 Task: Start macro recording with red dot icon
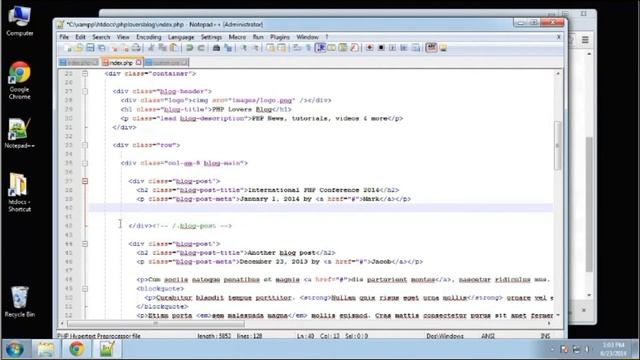click(x=369, y=48)
